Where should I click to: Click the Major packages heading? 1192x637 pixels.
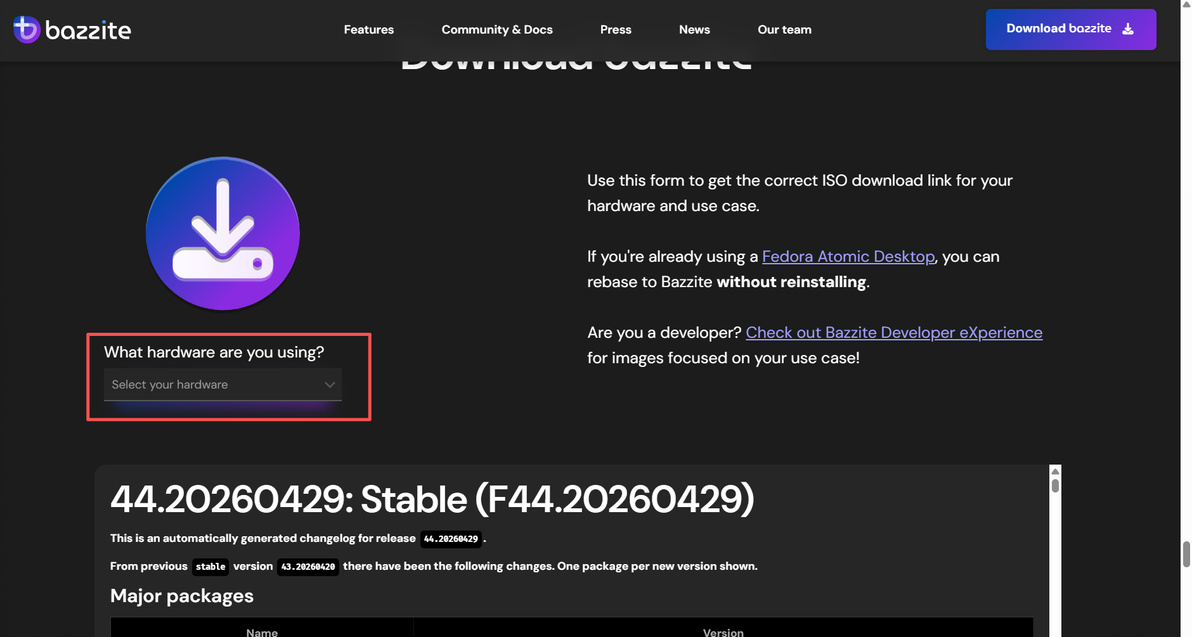[182, 596]
